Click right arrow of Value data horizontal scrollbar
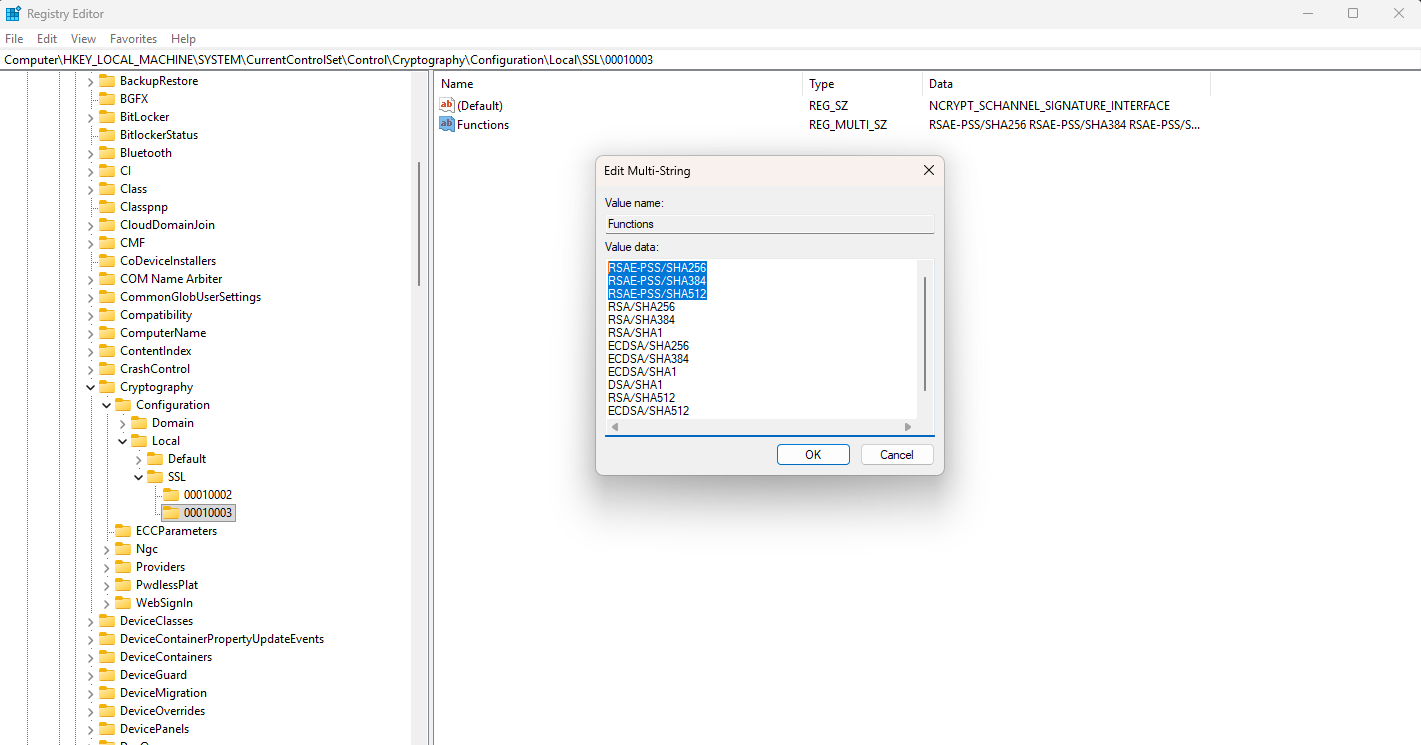 (x=908, y=427)
